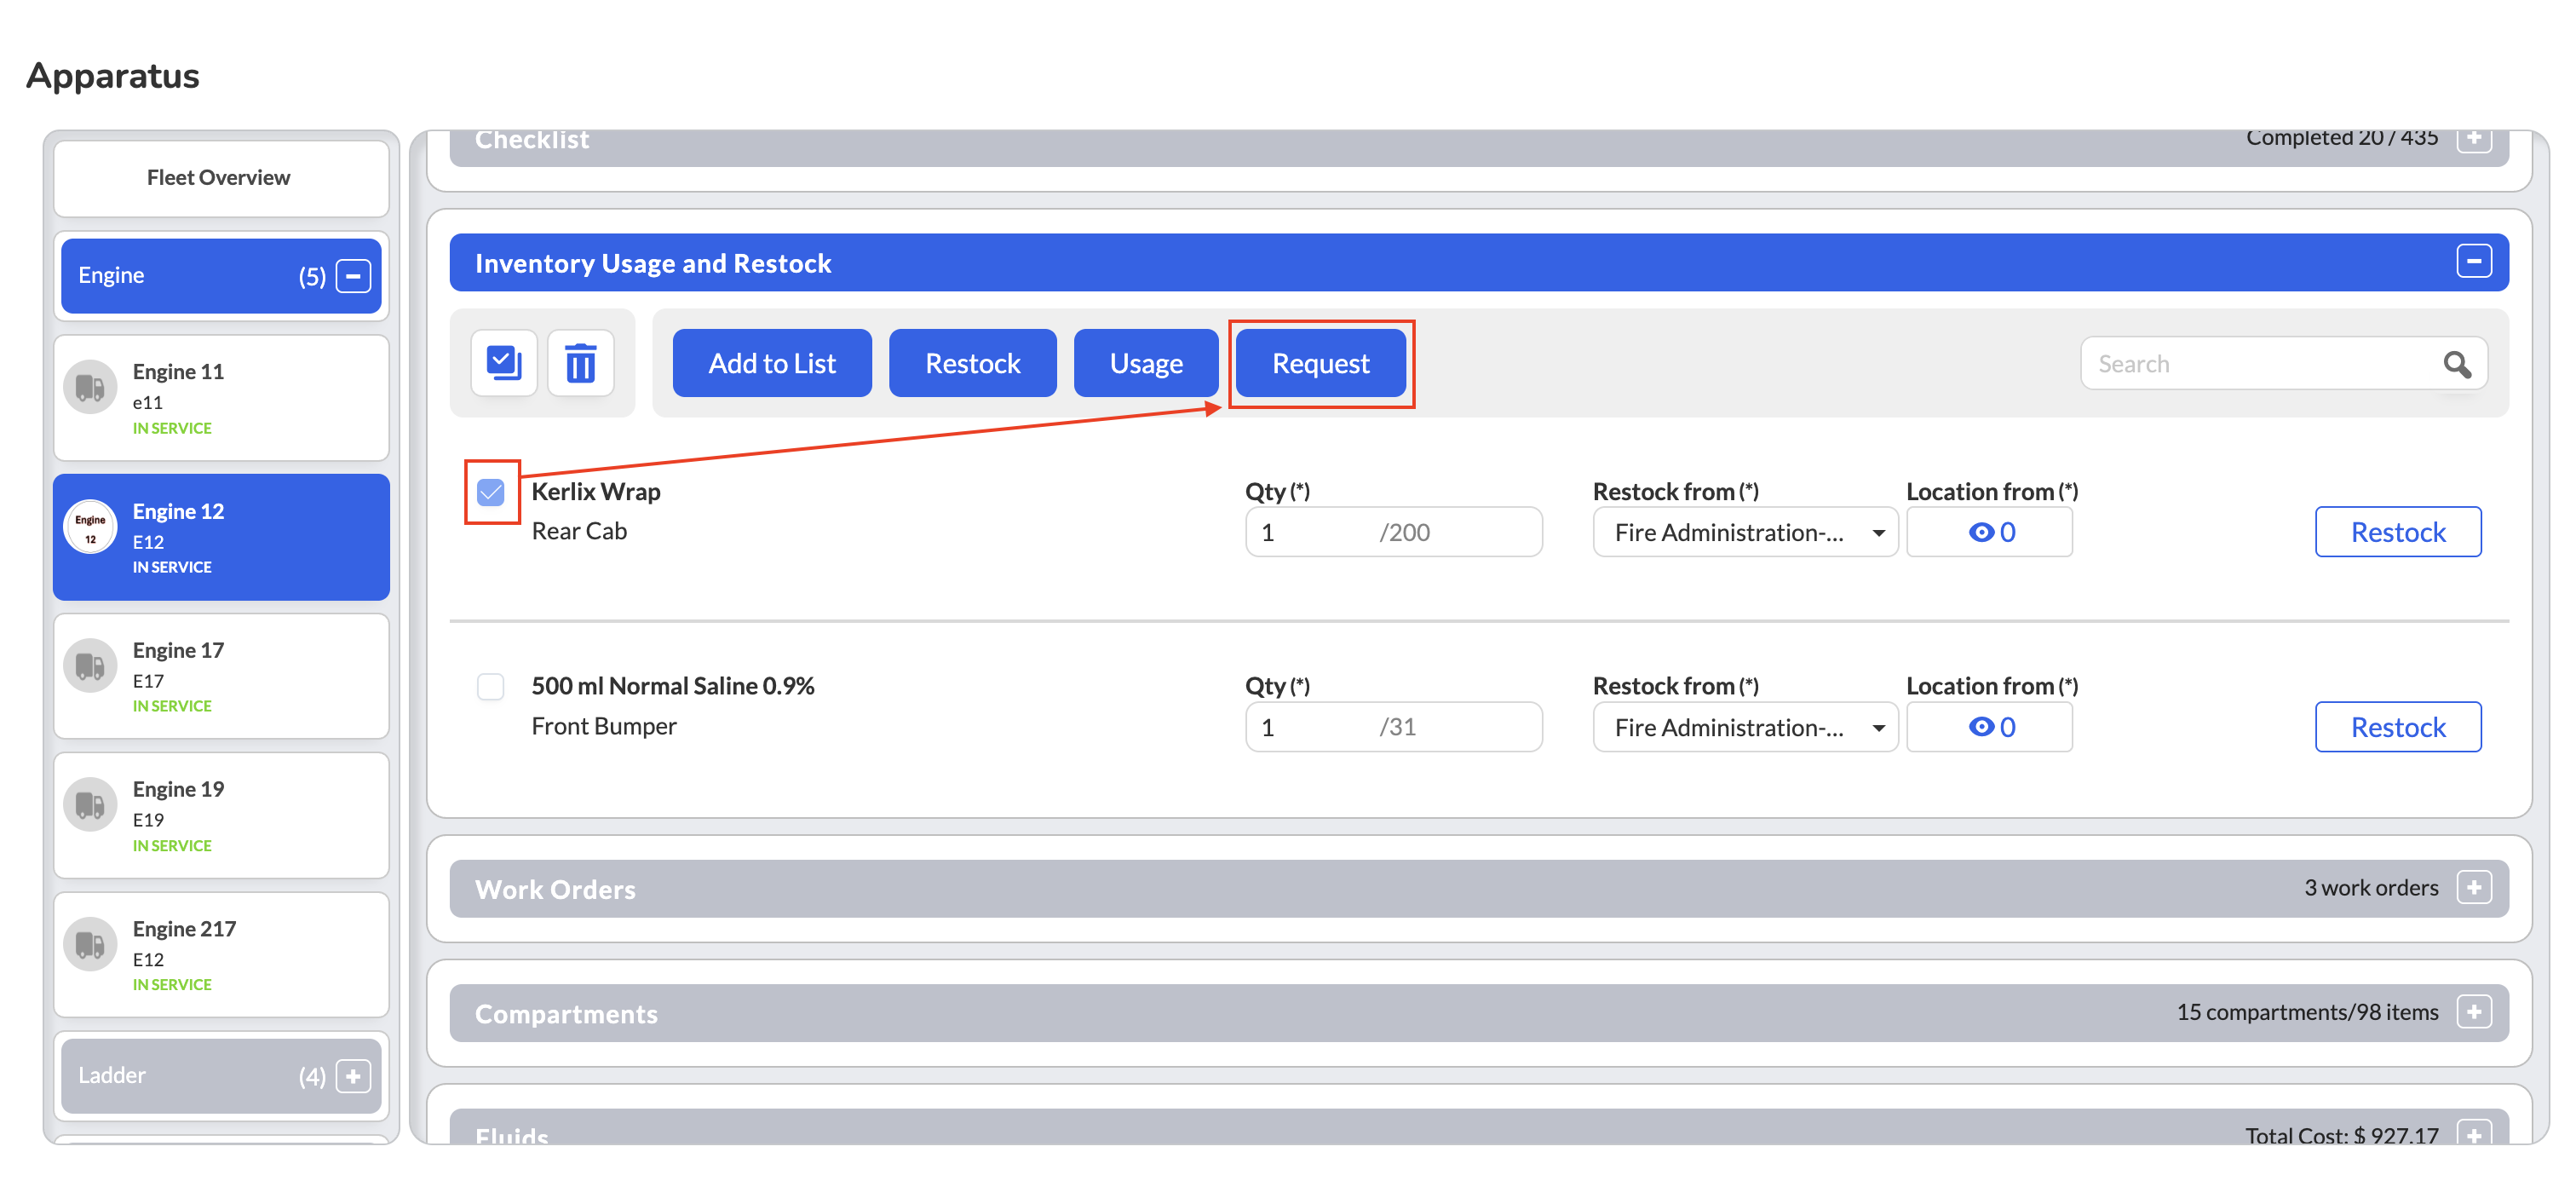Viewport: 2576px width, 1181px height.
Task: Select Engine 217 in fleet list
Action: (221, 955)
